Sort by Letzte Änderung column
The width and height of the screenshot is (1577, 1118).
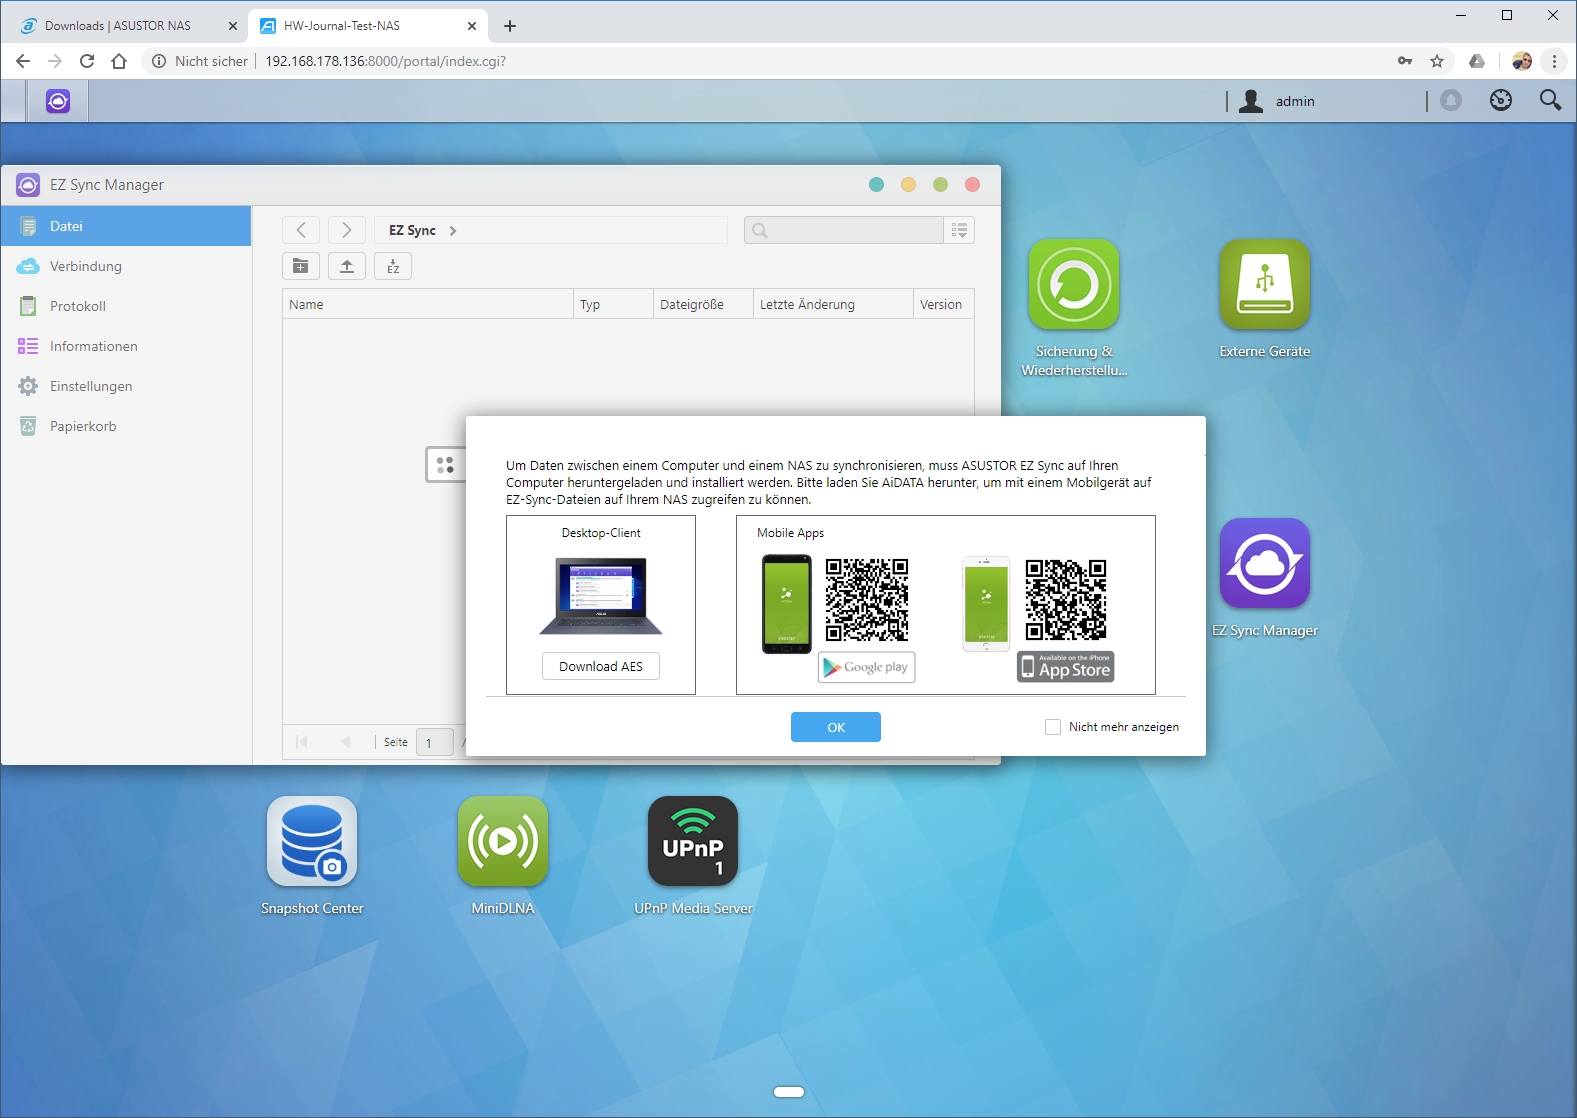(833, 304)
